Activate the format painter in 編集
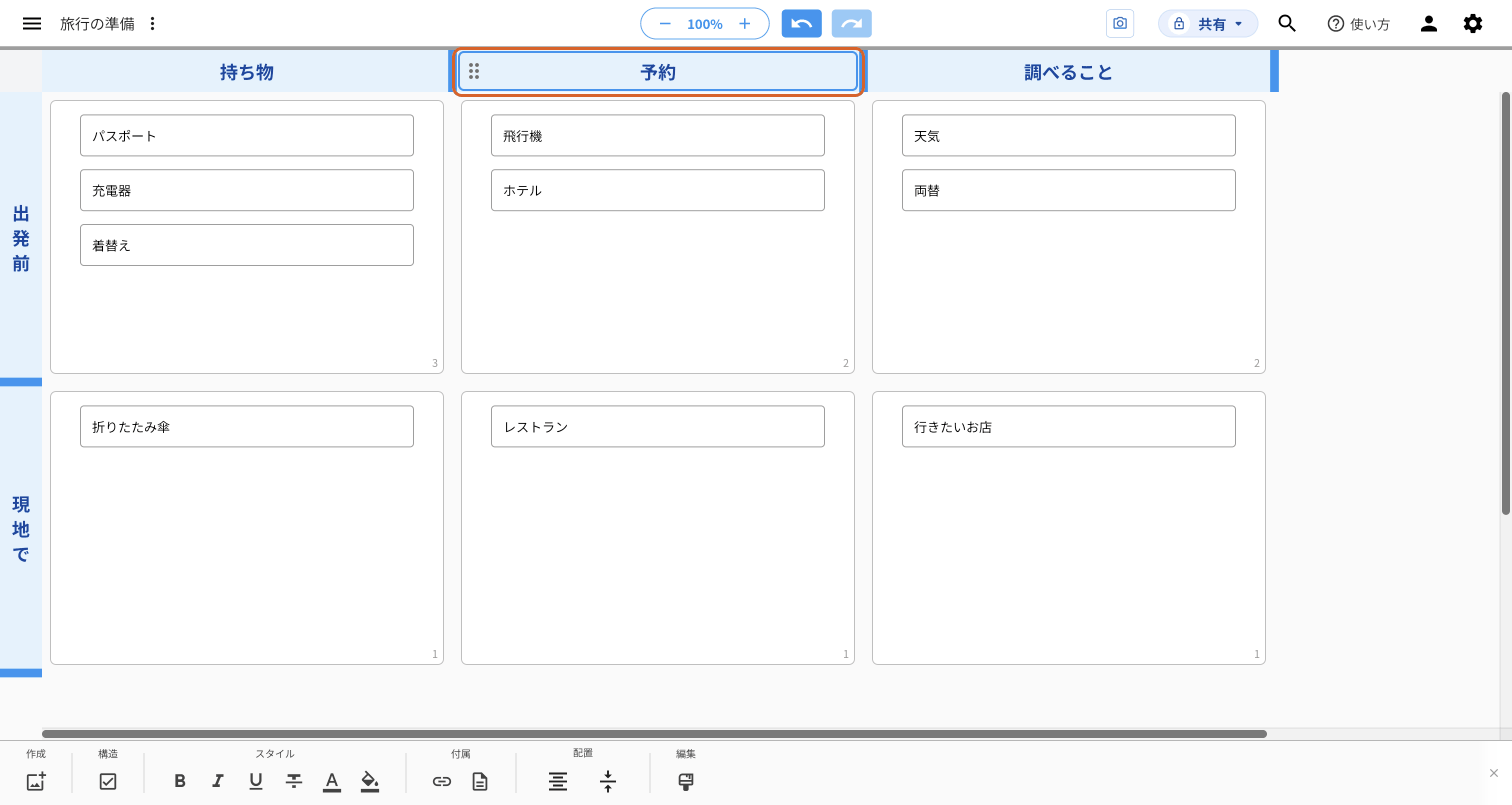 (x=686, y=782)
